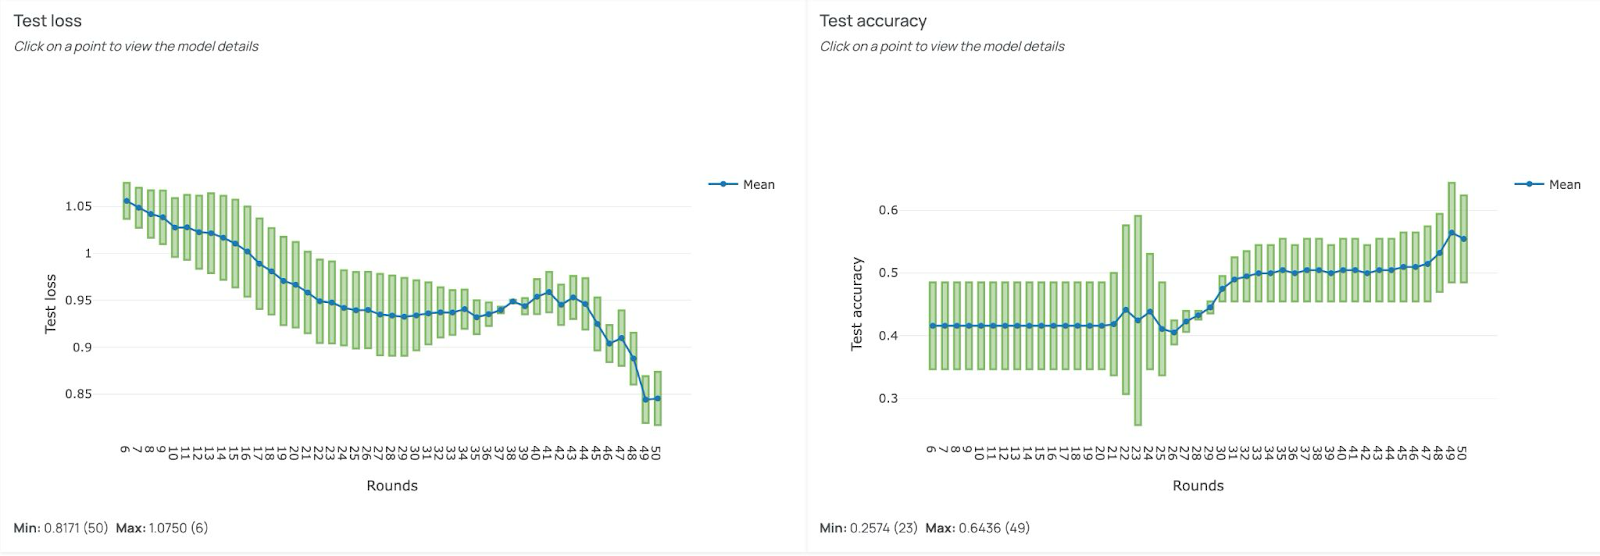The image size is (1600, 556).
Task: Select the round 22 point in Test accuracy
Action: pyautogui.click(x=1125, y=310)
